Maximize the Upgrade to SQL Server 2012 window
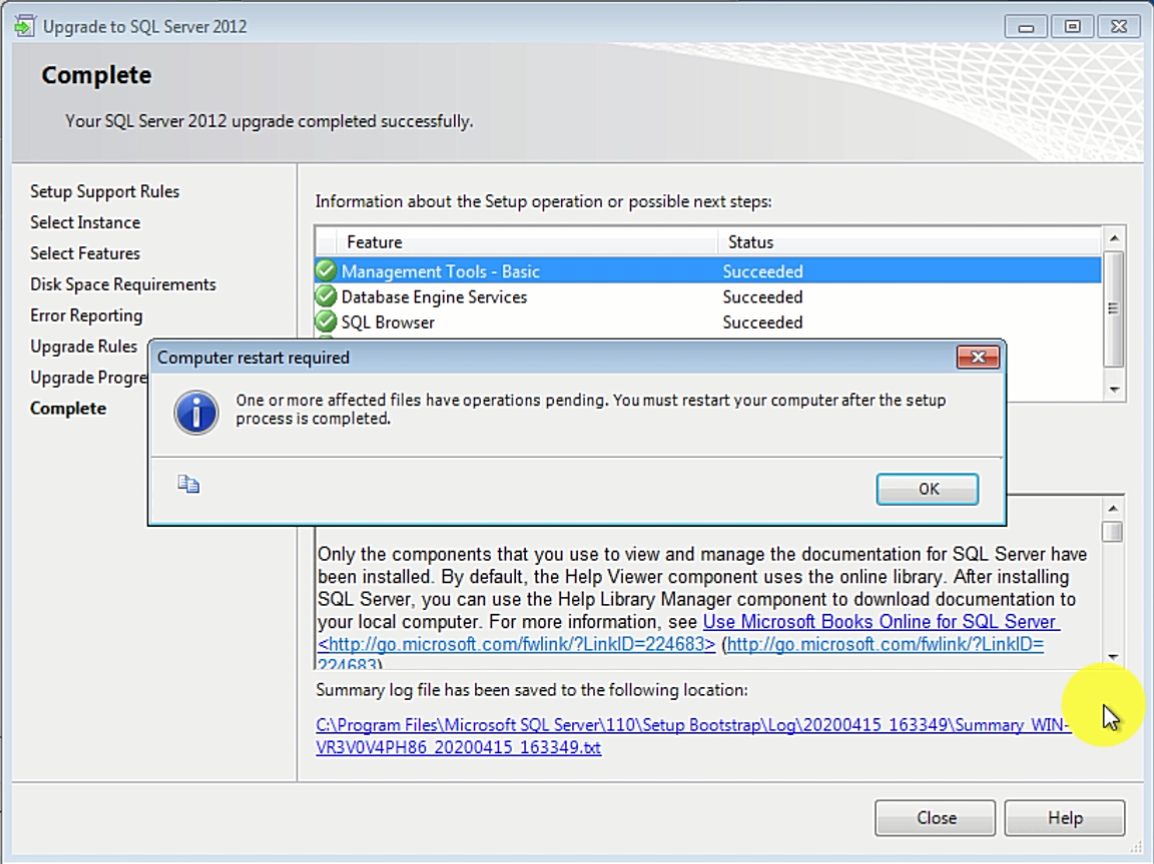Viewport: 1154px width, 864px height. coord(1072,27)
